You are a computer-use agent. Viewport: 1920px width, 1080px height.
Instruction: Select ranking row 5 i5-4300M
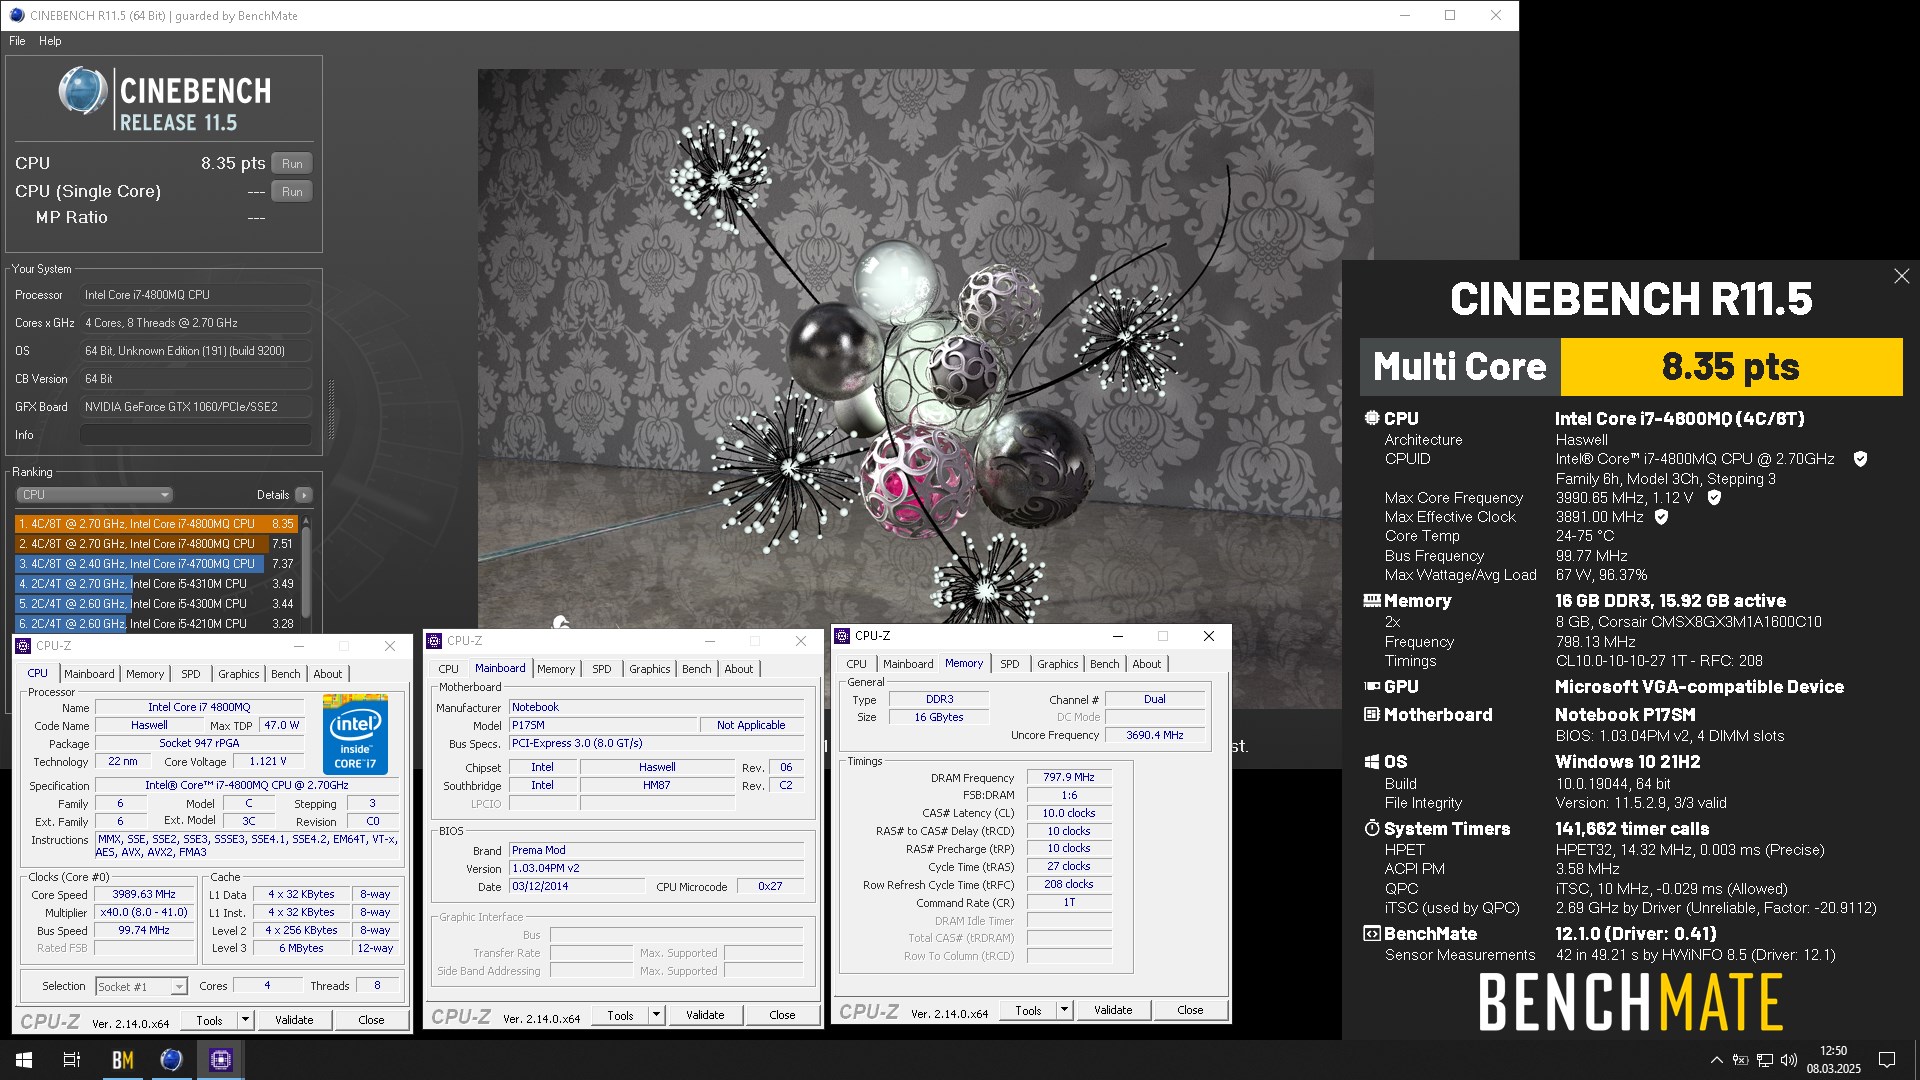[x=156, y=604]
